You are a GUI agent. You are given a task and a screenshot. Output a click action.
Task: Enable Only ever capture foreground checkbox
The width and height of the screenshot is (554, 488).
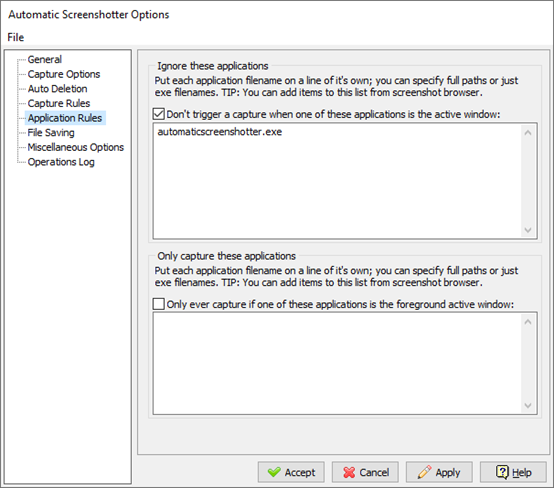pyautogui.click(x=159, y=304)
